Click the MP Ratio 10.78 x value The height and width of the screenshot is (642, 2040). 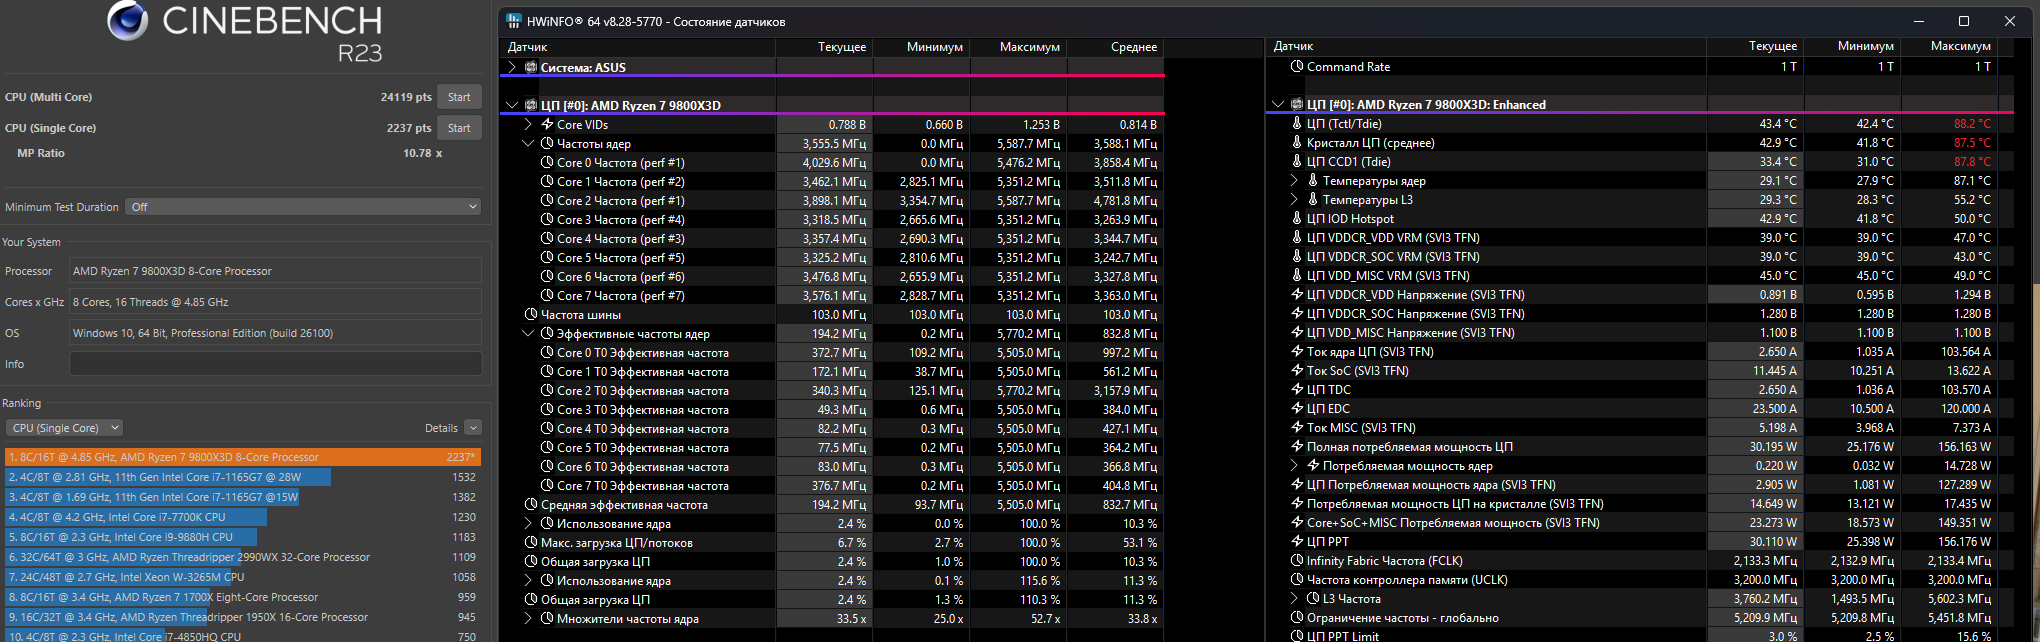pos(422,153)
